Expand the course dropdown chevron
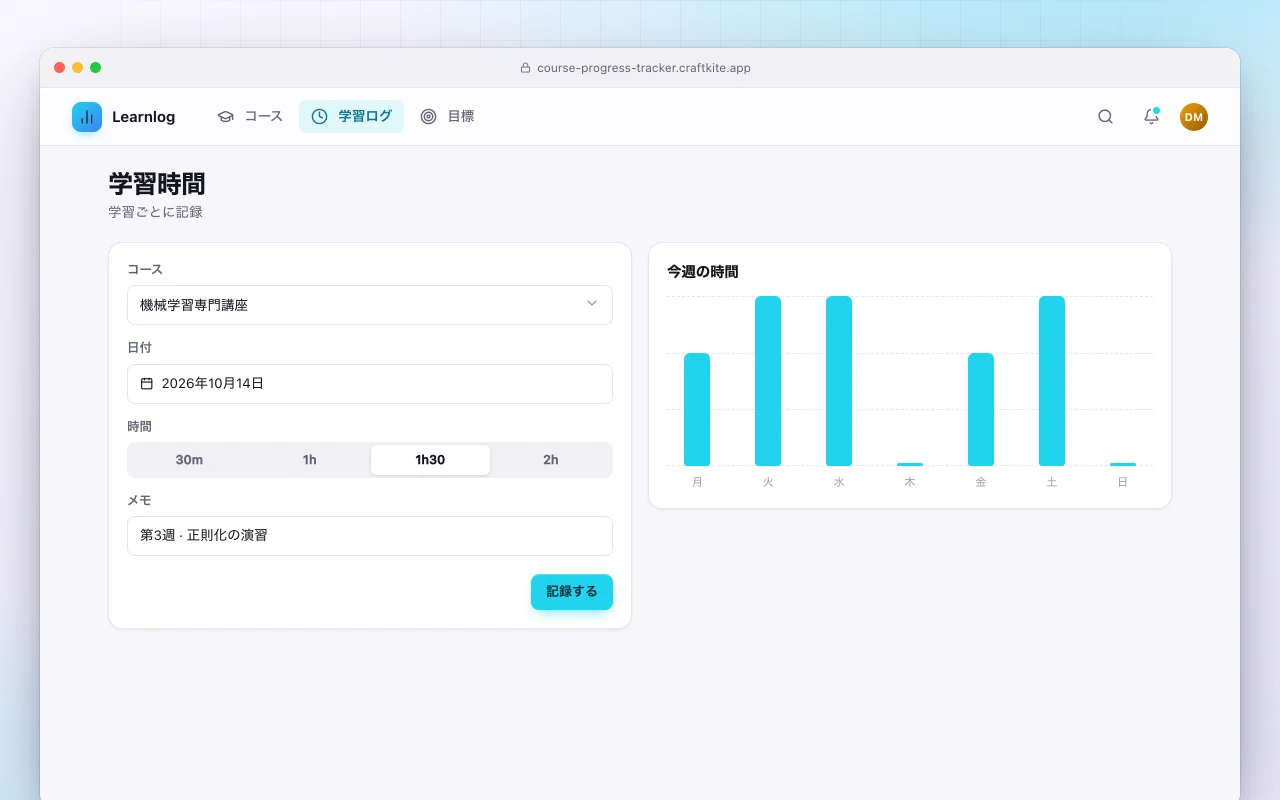The height and width of the screenshot is (800, 1280). 592,304
